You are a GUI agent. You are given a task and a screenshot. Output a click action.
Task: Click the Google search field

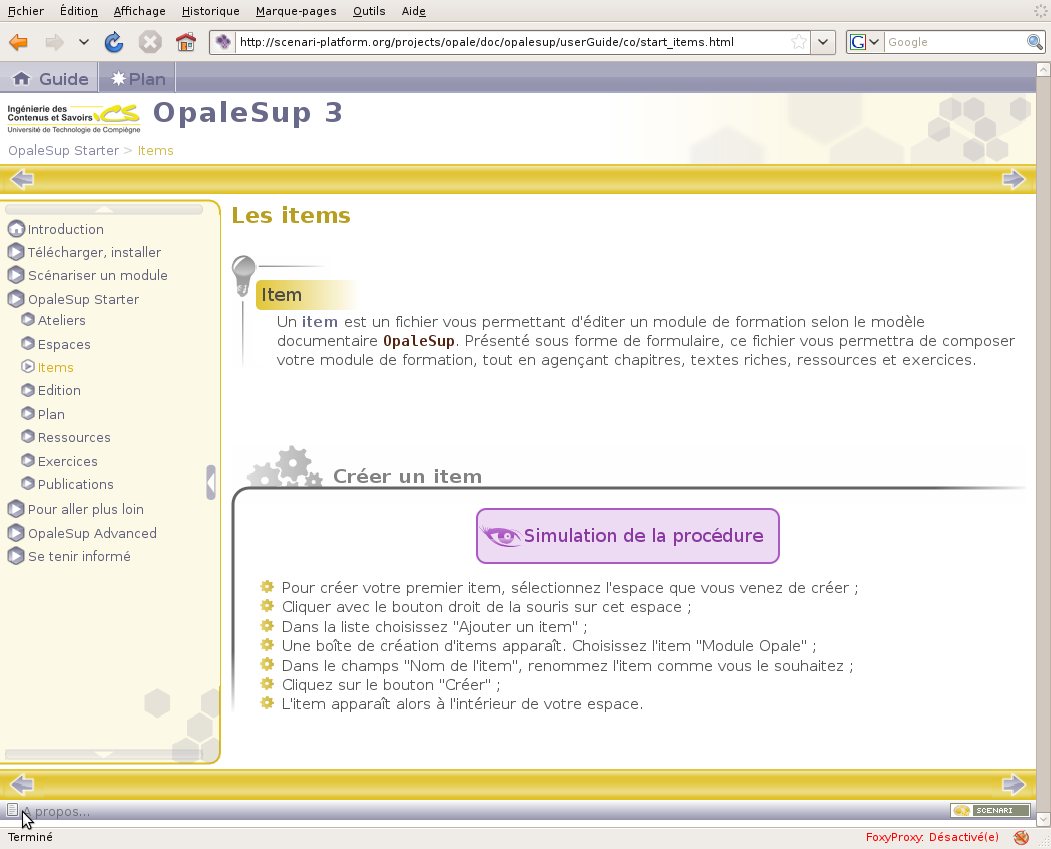tap(955, 42)
